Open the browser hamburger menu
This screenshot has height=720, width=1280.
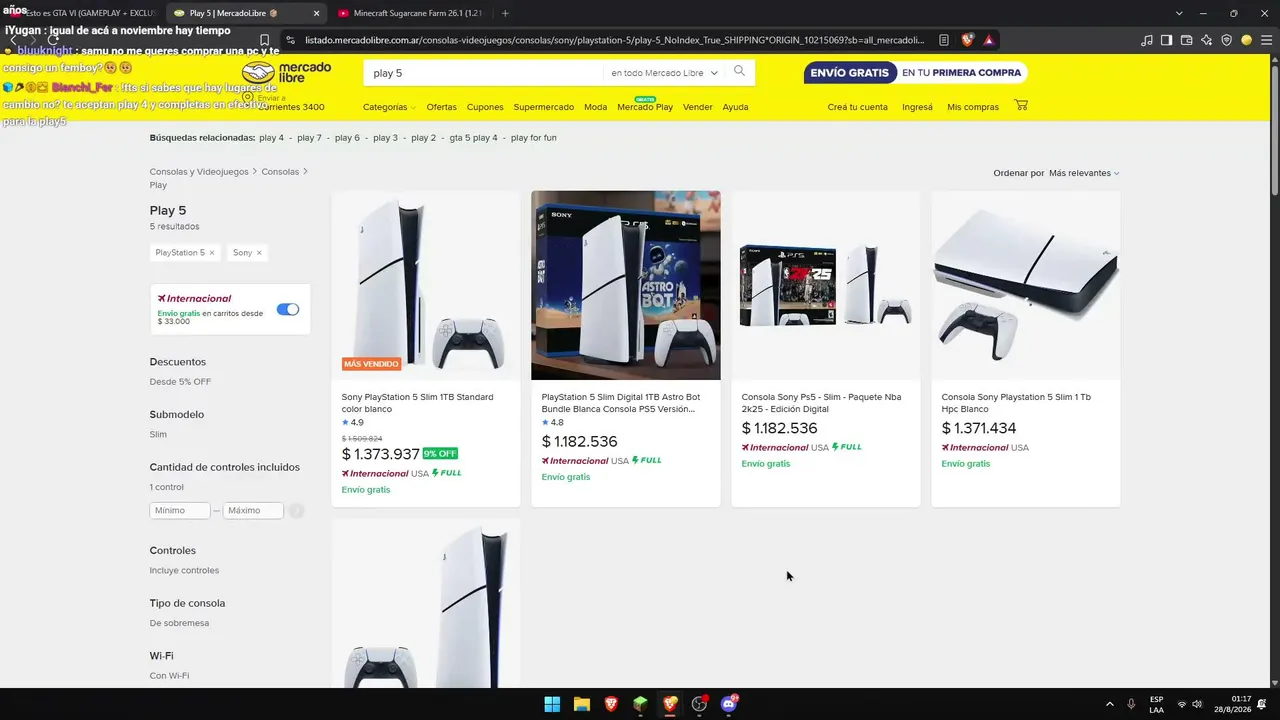1265,40
